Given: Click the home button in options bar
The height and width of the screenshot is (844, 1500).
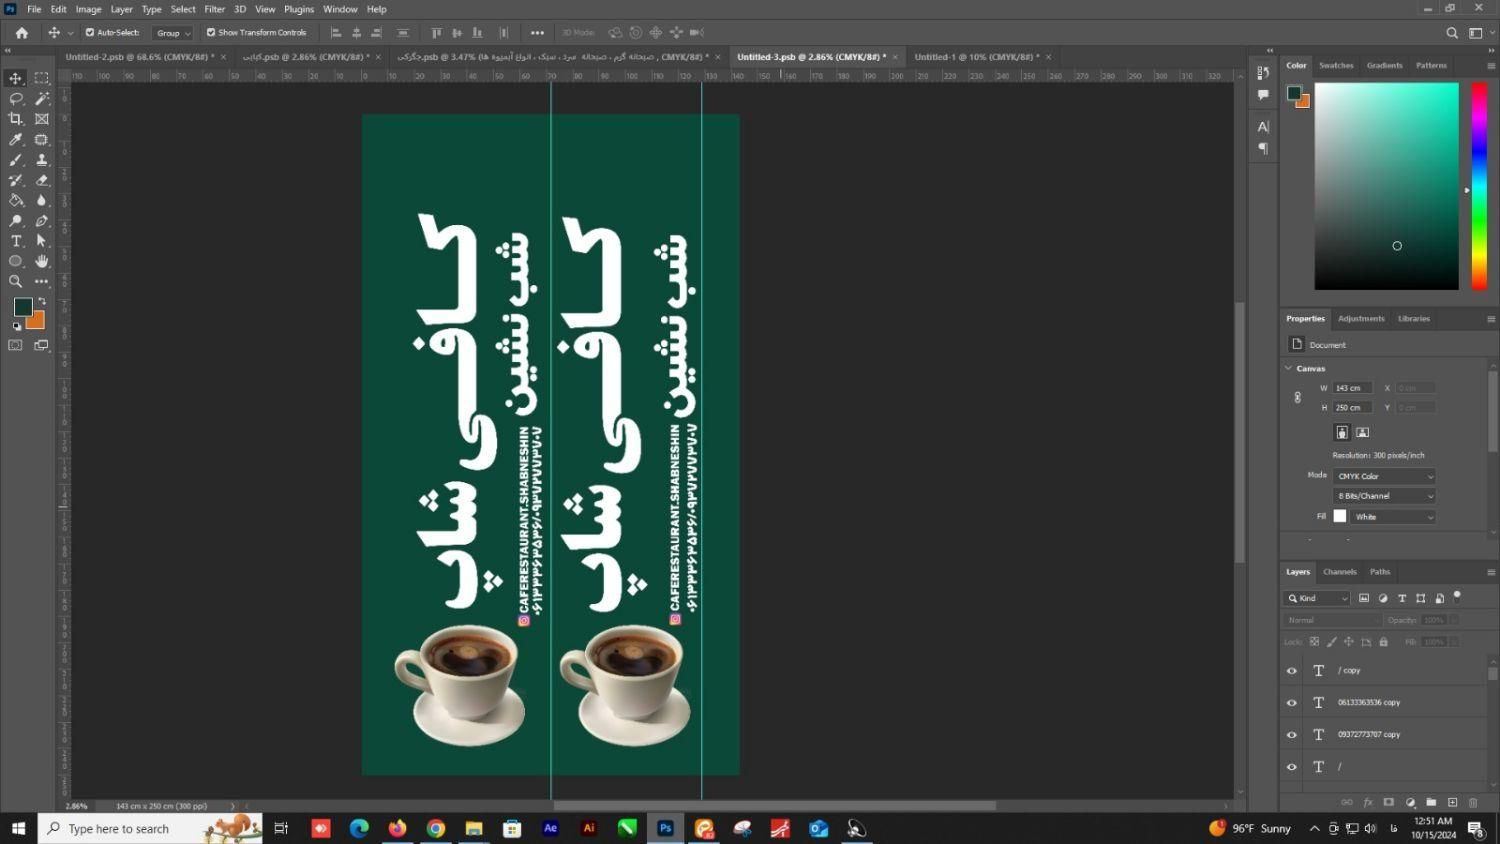Looking at the screenshot, I should tap(21, 33).
